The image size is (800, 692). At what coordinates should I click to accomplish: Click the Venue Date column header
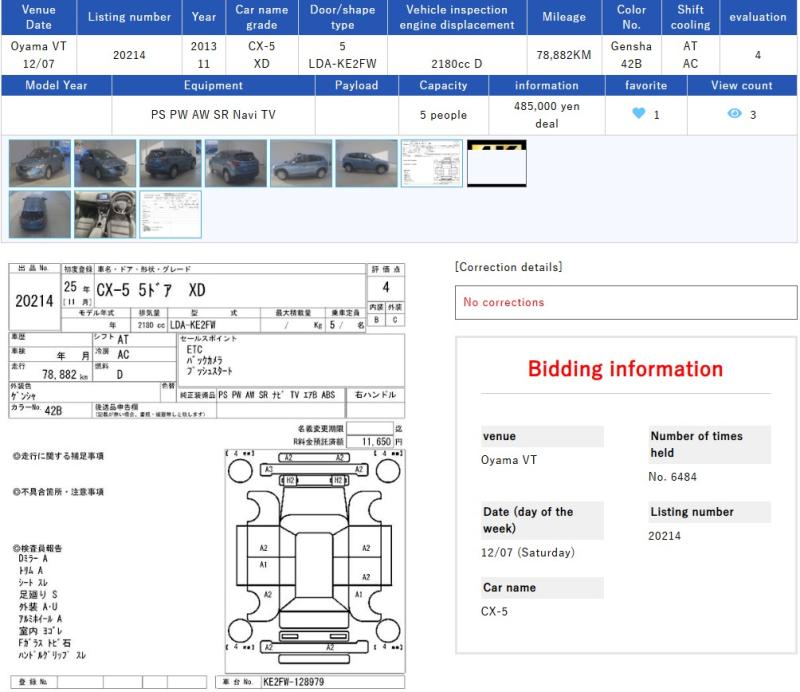tap(39, 17)
